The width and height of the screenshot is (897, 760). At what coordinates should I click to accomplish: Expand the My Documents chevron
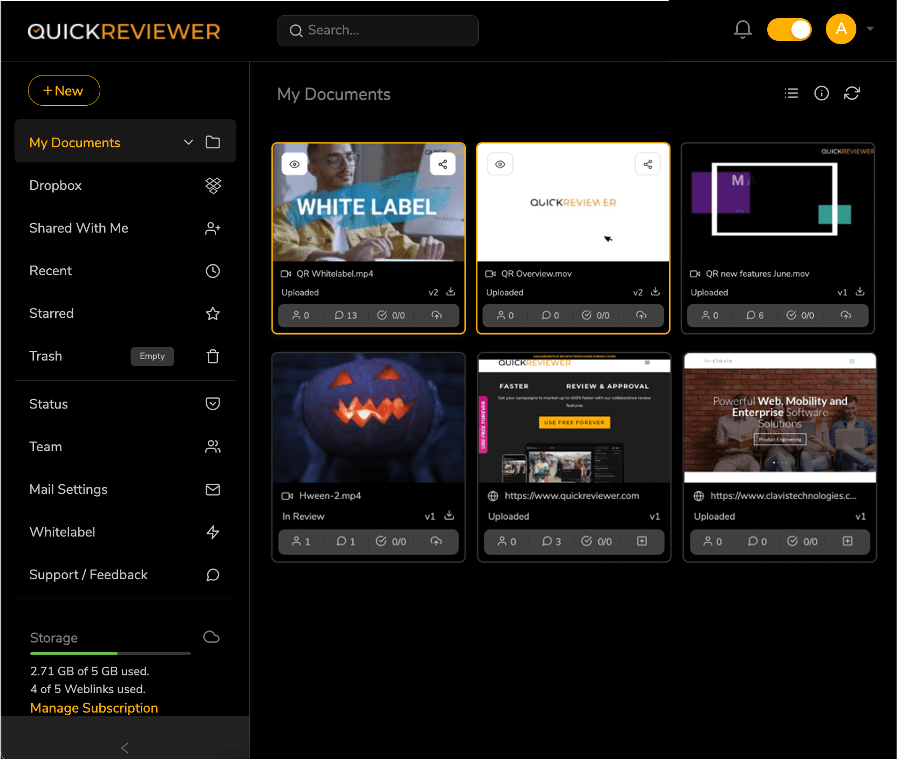pyautogui.click(x=188, y=143)
